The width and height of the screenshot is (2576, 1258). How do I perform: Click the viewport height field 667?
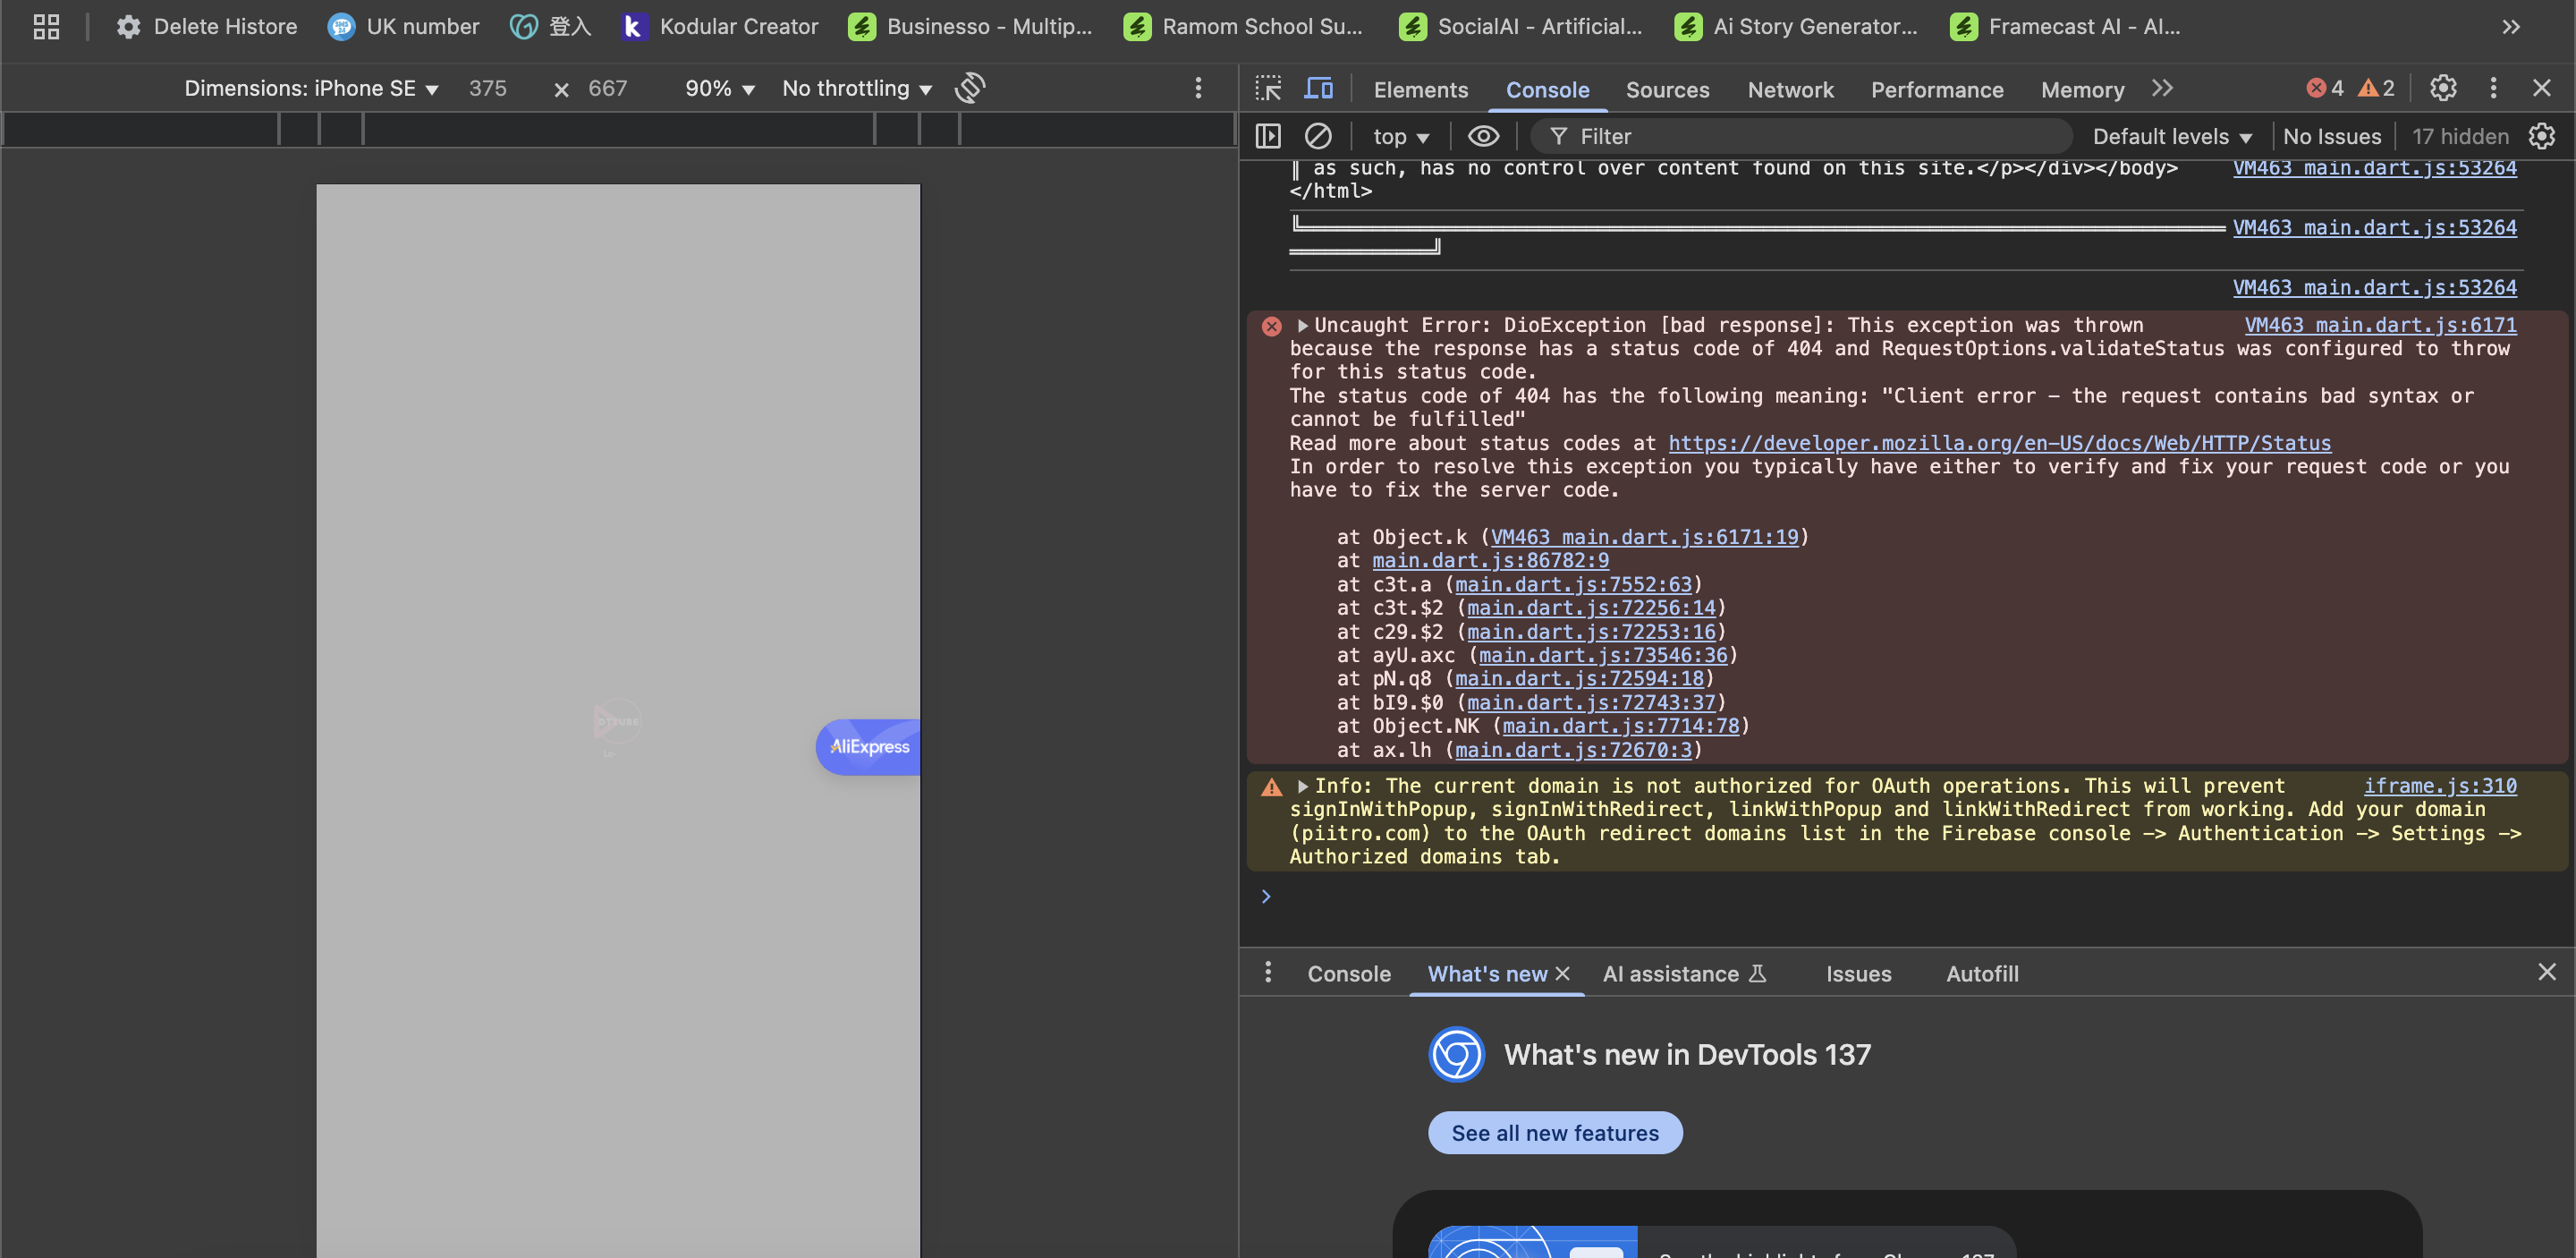(608, 89)
